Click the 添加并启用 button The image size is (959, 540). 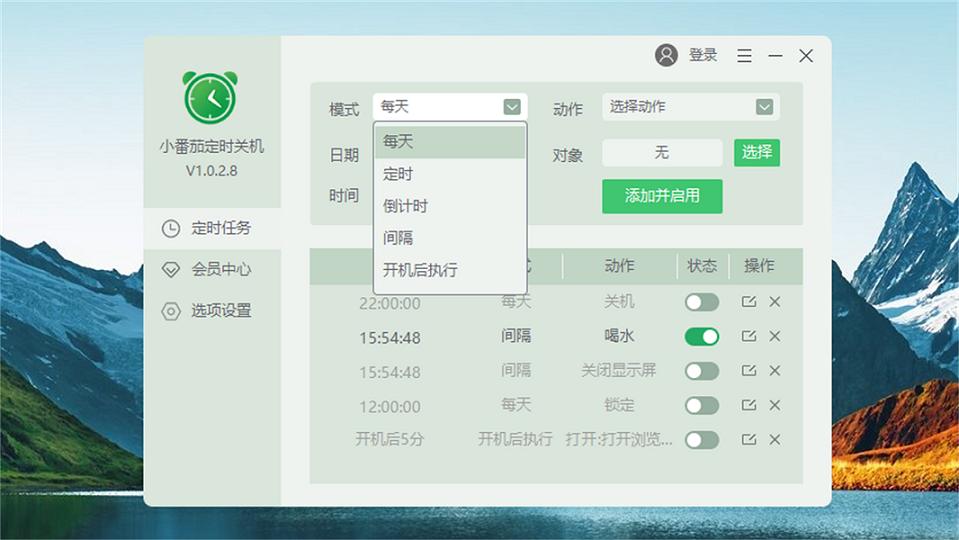pos(661,196)
